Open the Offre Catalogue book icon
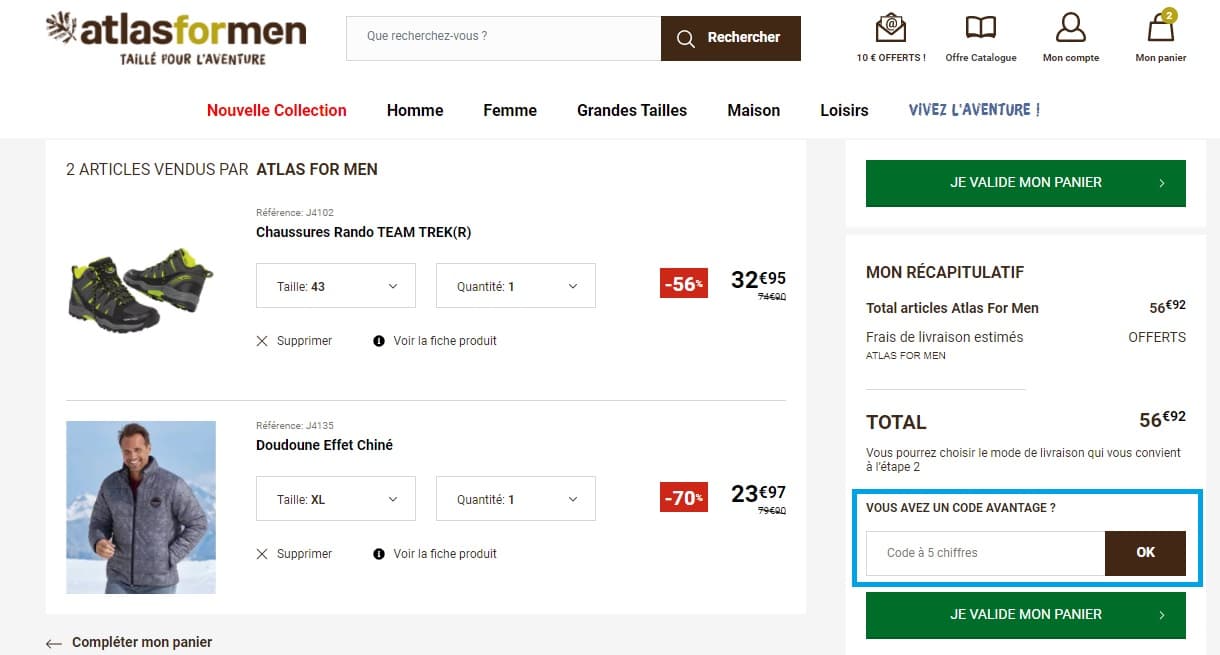The height and width of the screenshot is (655, 1220). point(980,27)
